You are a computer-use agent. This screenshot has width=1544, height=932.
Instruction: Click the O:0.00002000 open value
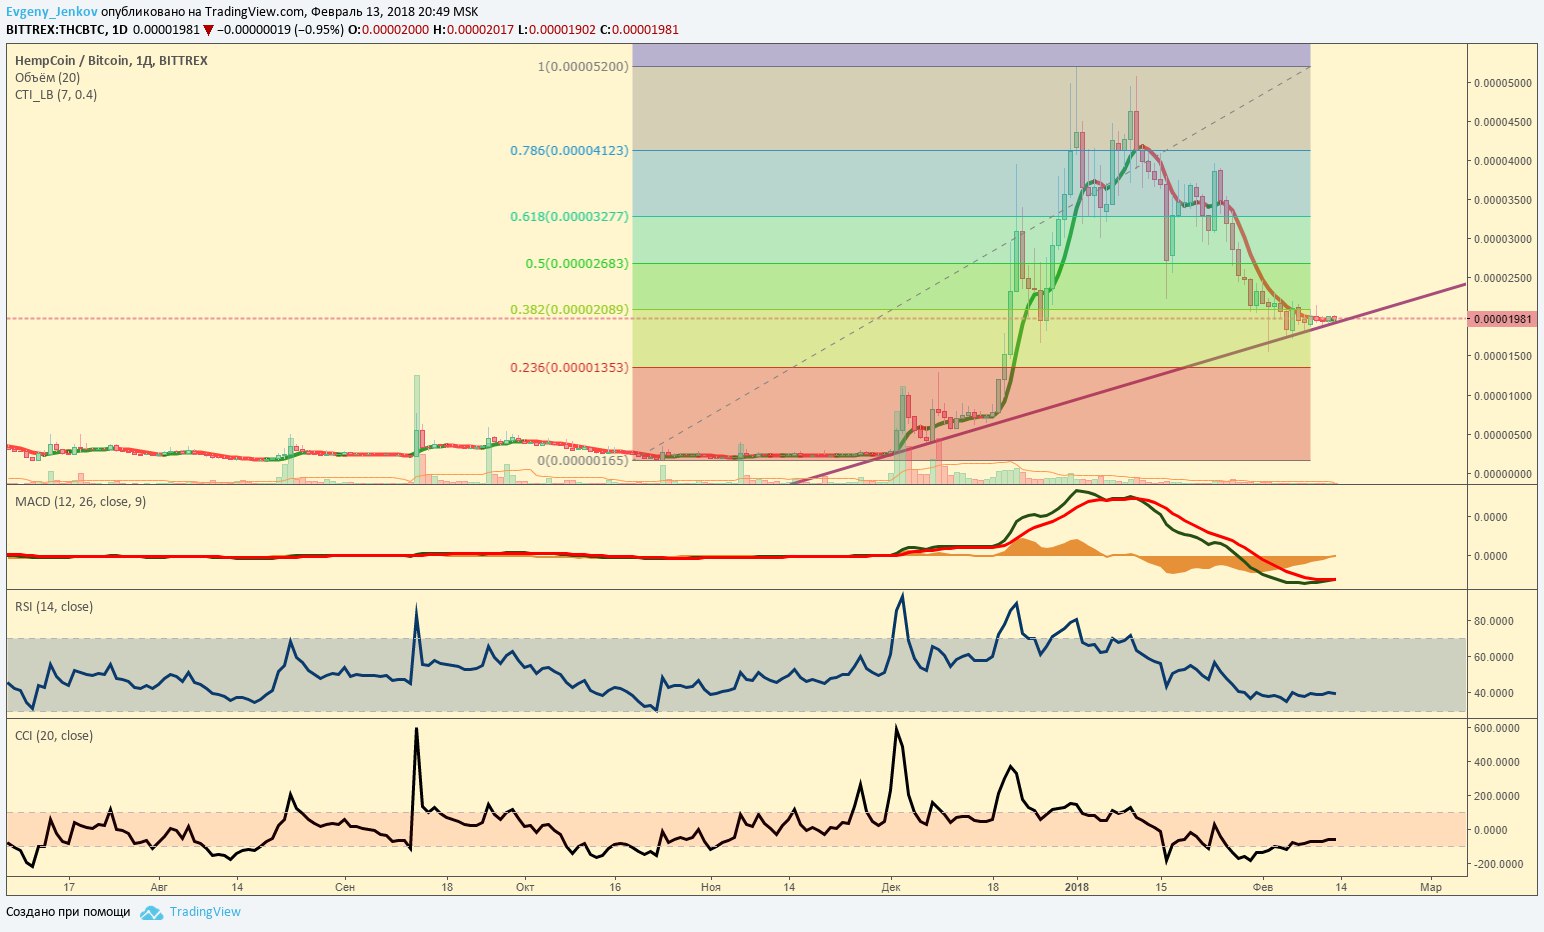[388, 29]
